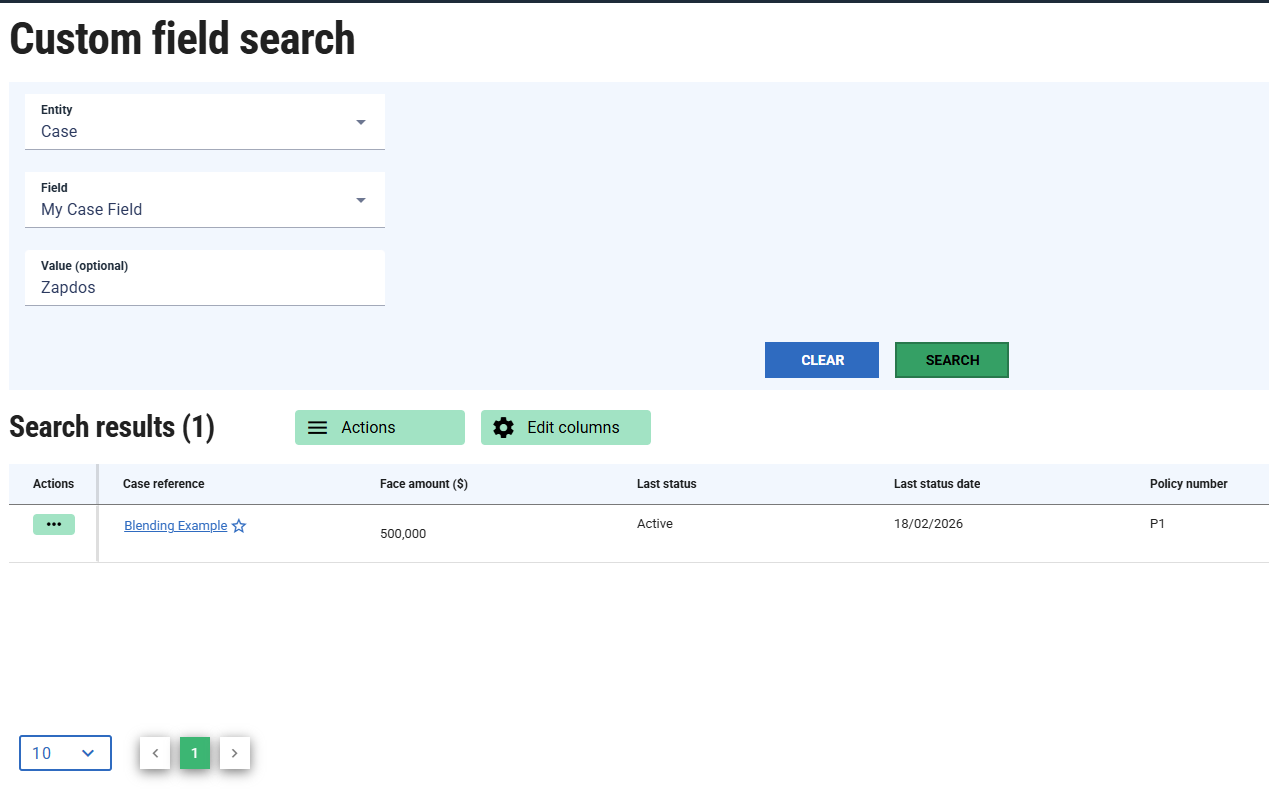Sort by Last status date column header
1269x798 pixels.
click(936, 484)
